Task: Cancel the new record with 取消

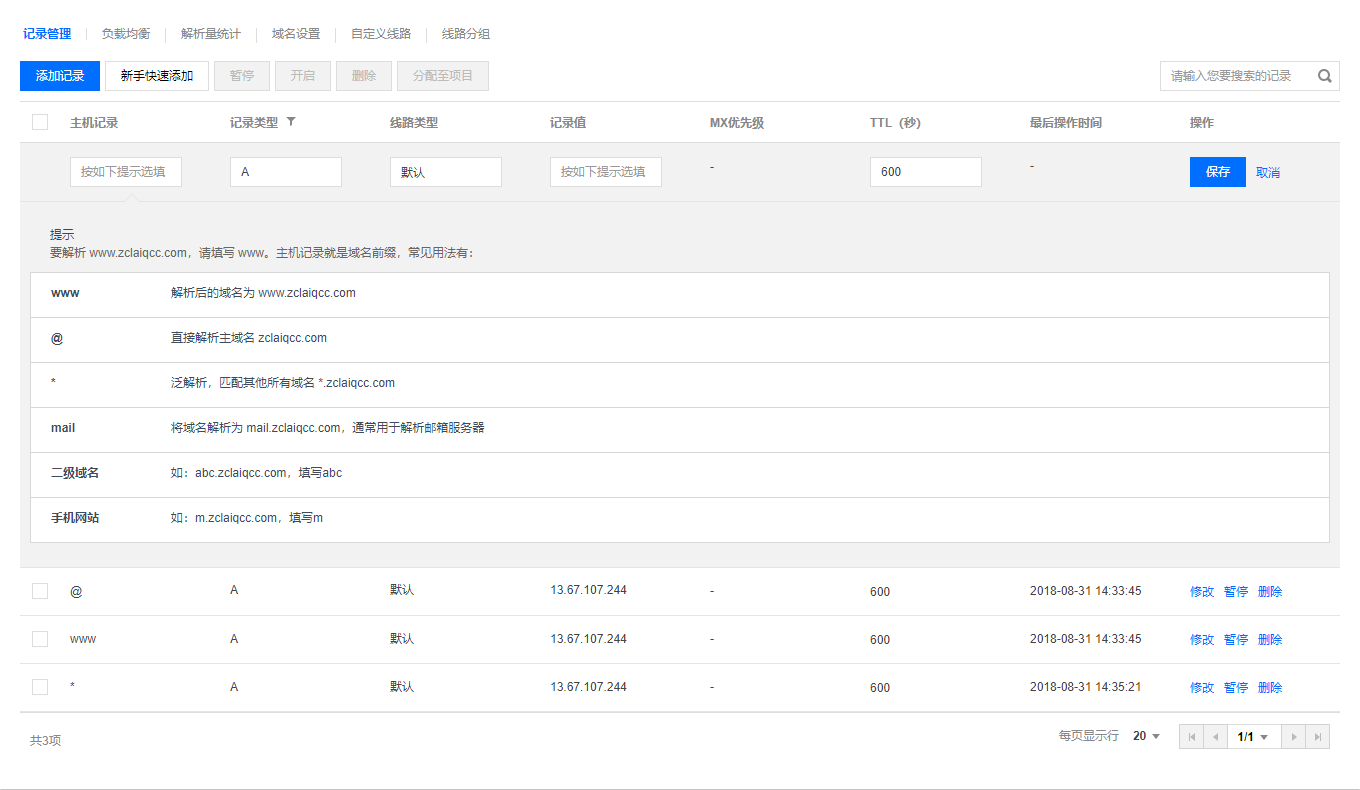Action: [1268, 172]
